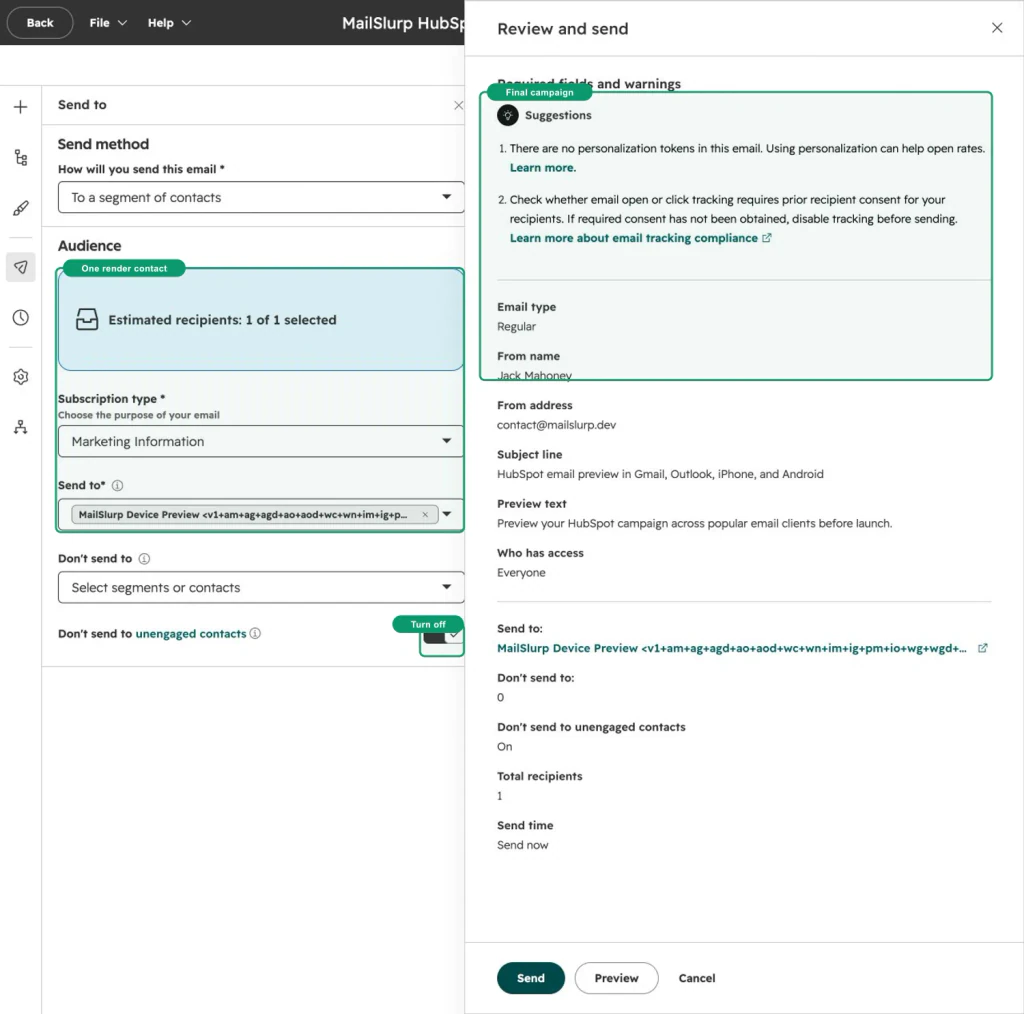The width and height of the screenshot is (1024, 1014).
Task: Open the structure tree icon in sidebar
Action: click(21, 157)
